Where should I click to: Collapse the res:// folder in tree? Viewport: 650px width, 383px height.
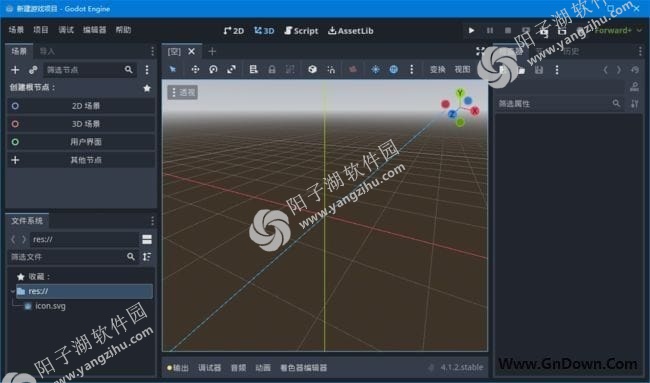tap(12, 291)
